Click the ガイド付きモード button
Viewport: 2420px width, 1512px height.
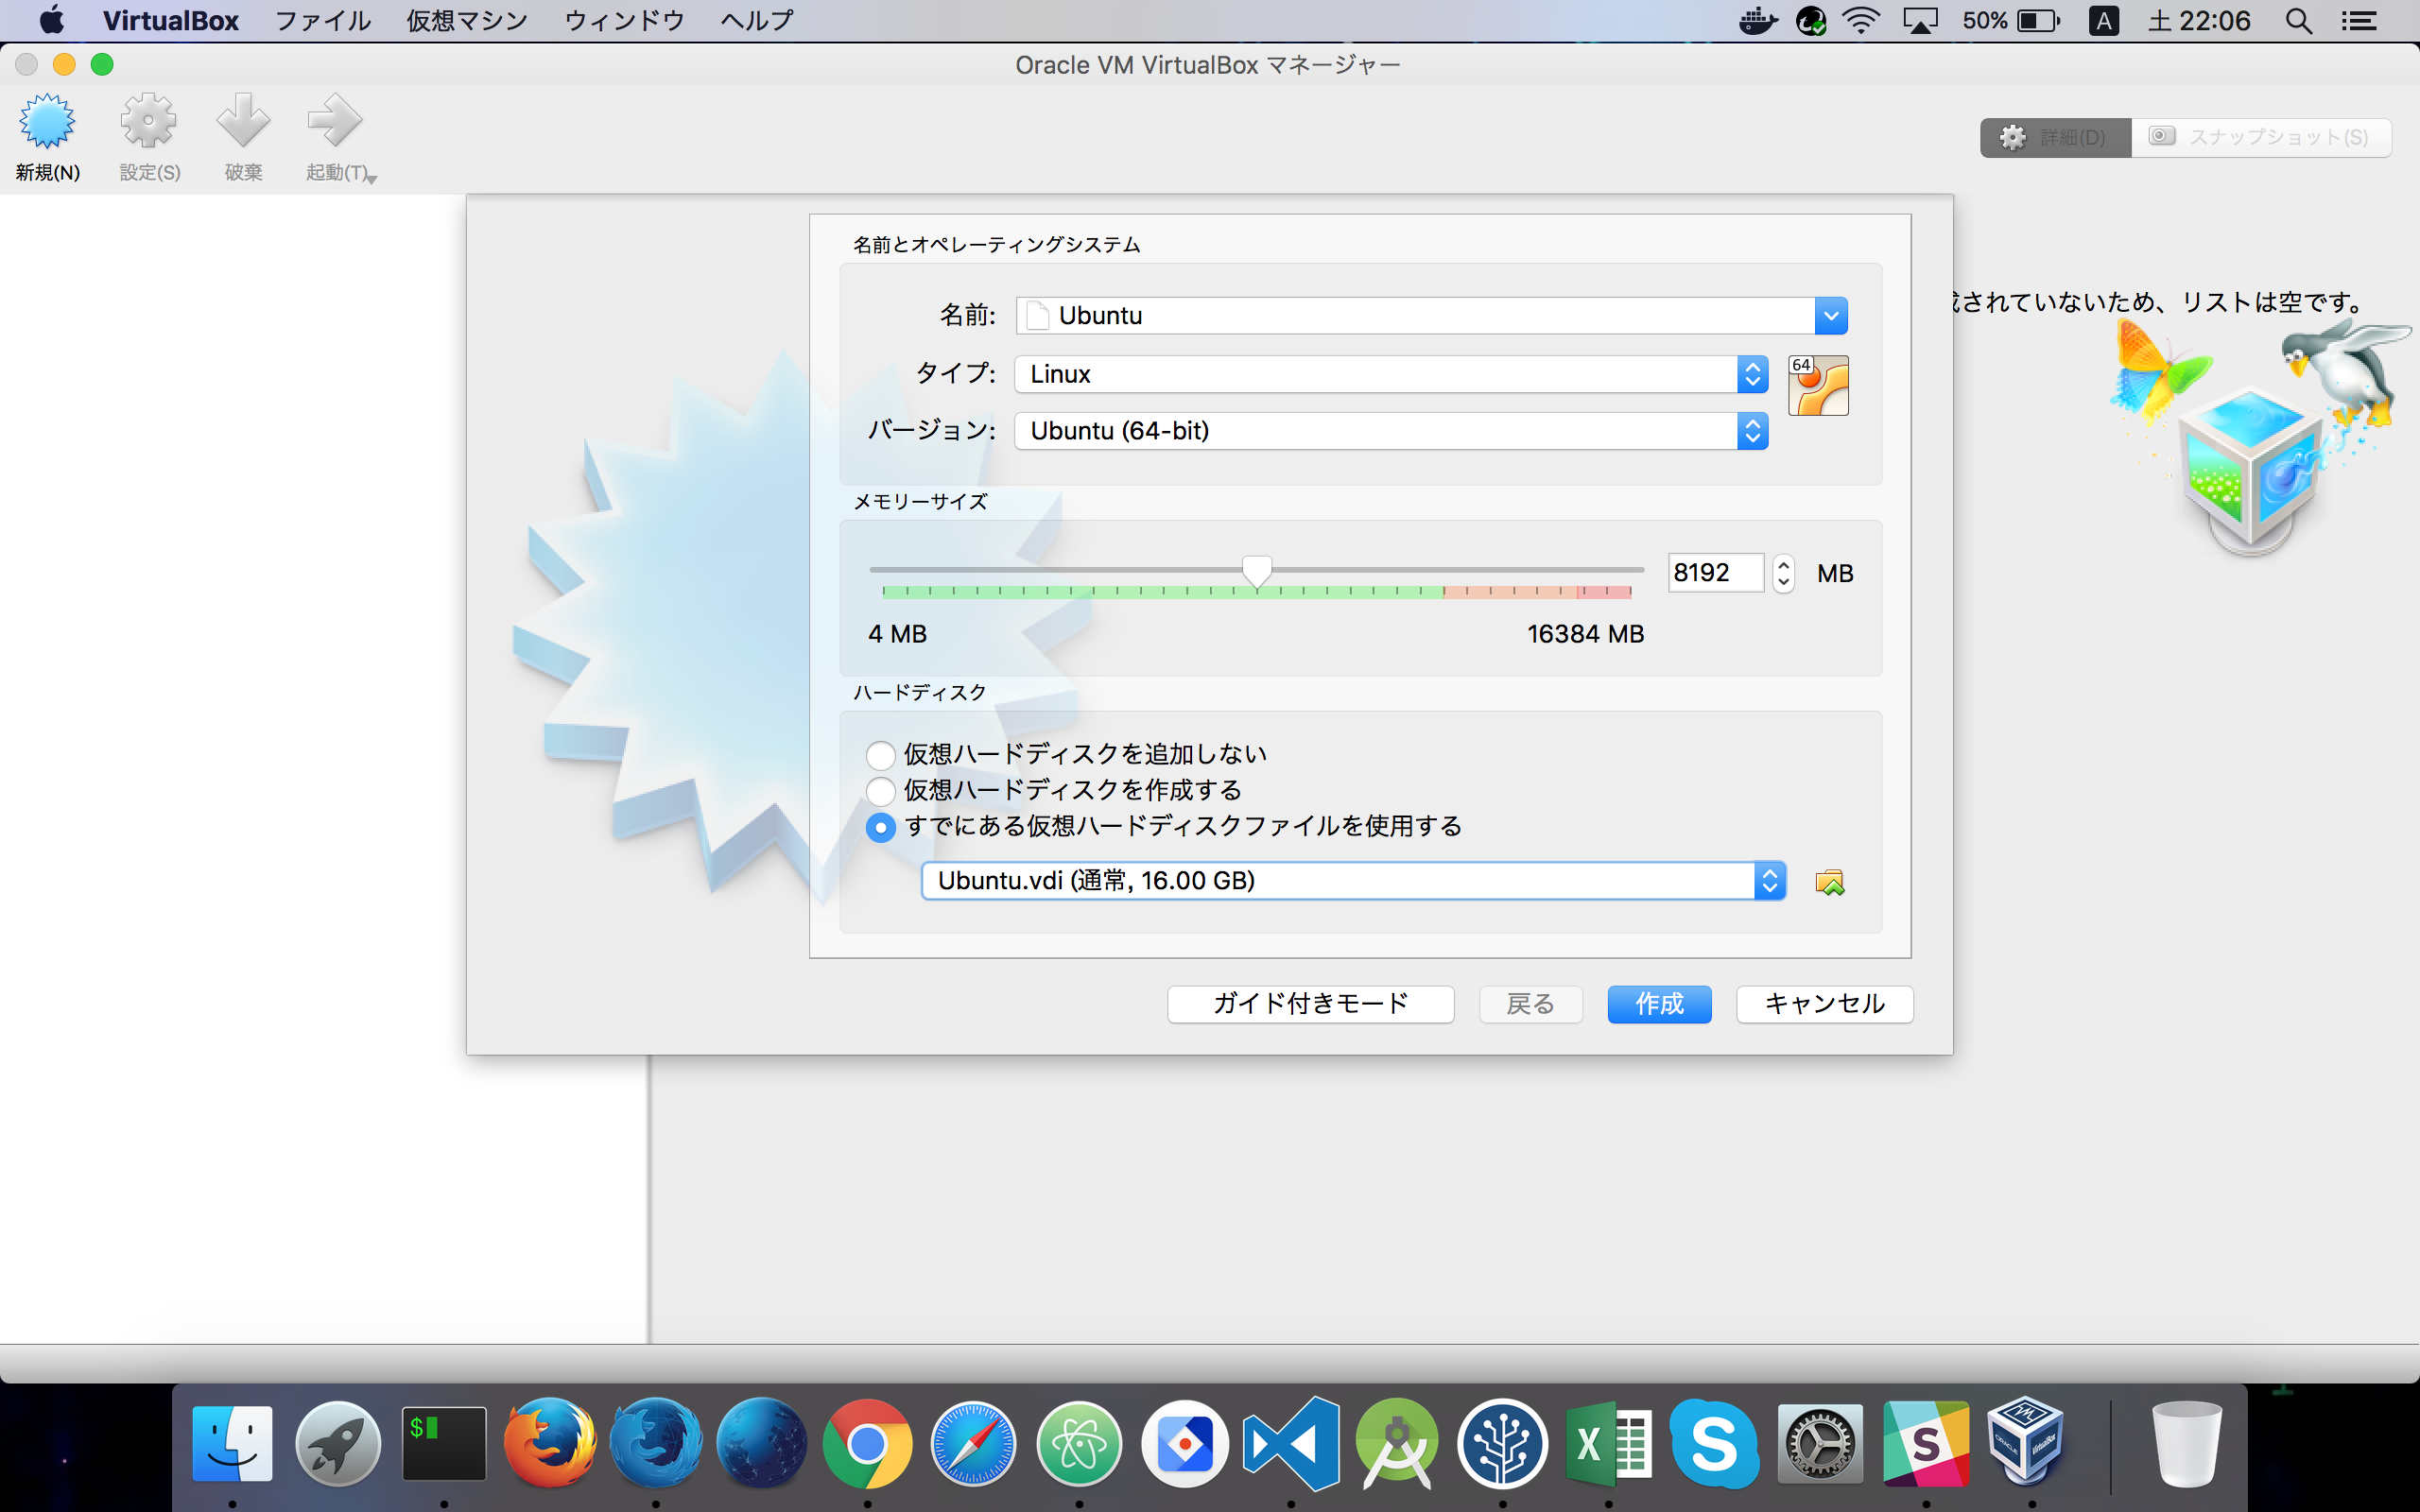(x=1310, y=1004)
